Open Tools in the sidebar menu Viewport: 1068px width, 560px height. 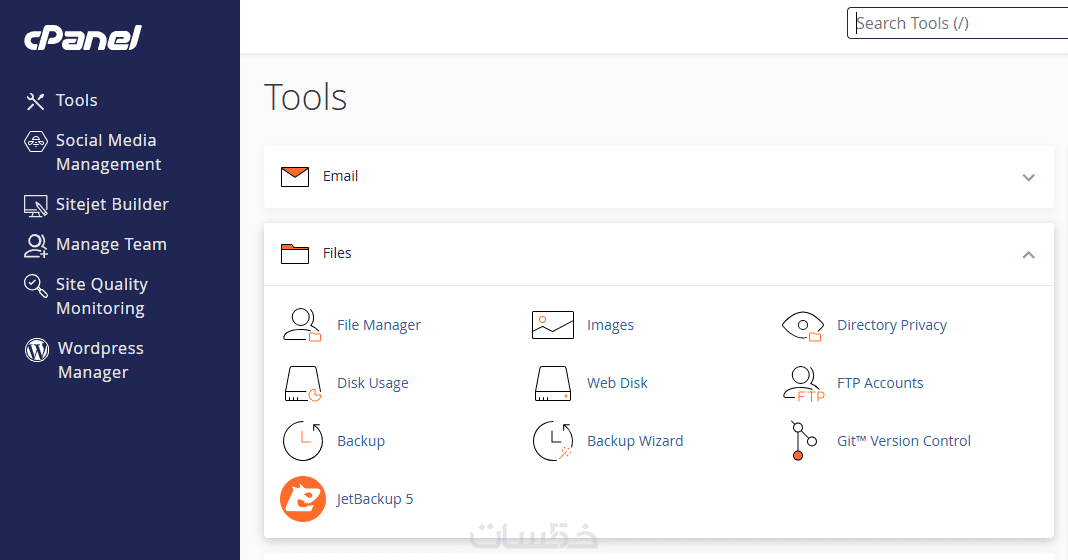tap(76, 101)
